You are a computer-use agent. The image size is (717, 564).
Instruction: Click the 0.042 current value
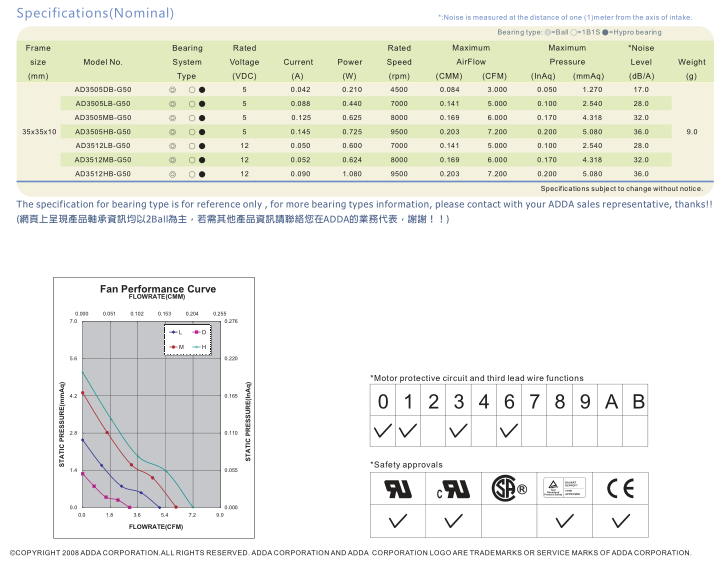click(300, 90)
